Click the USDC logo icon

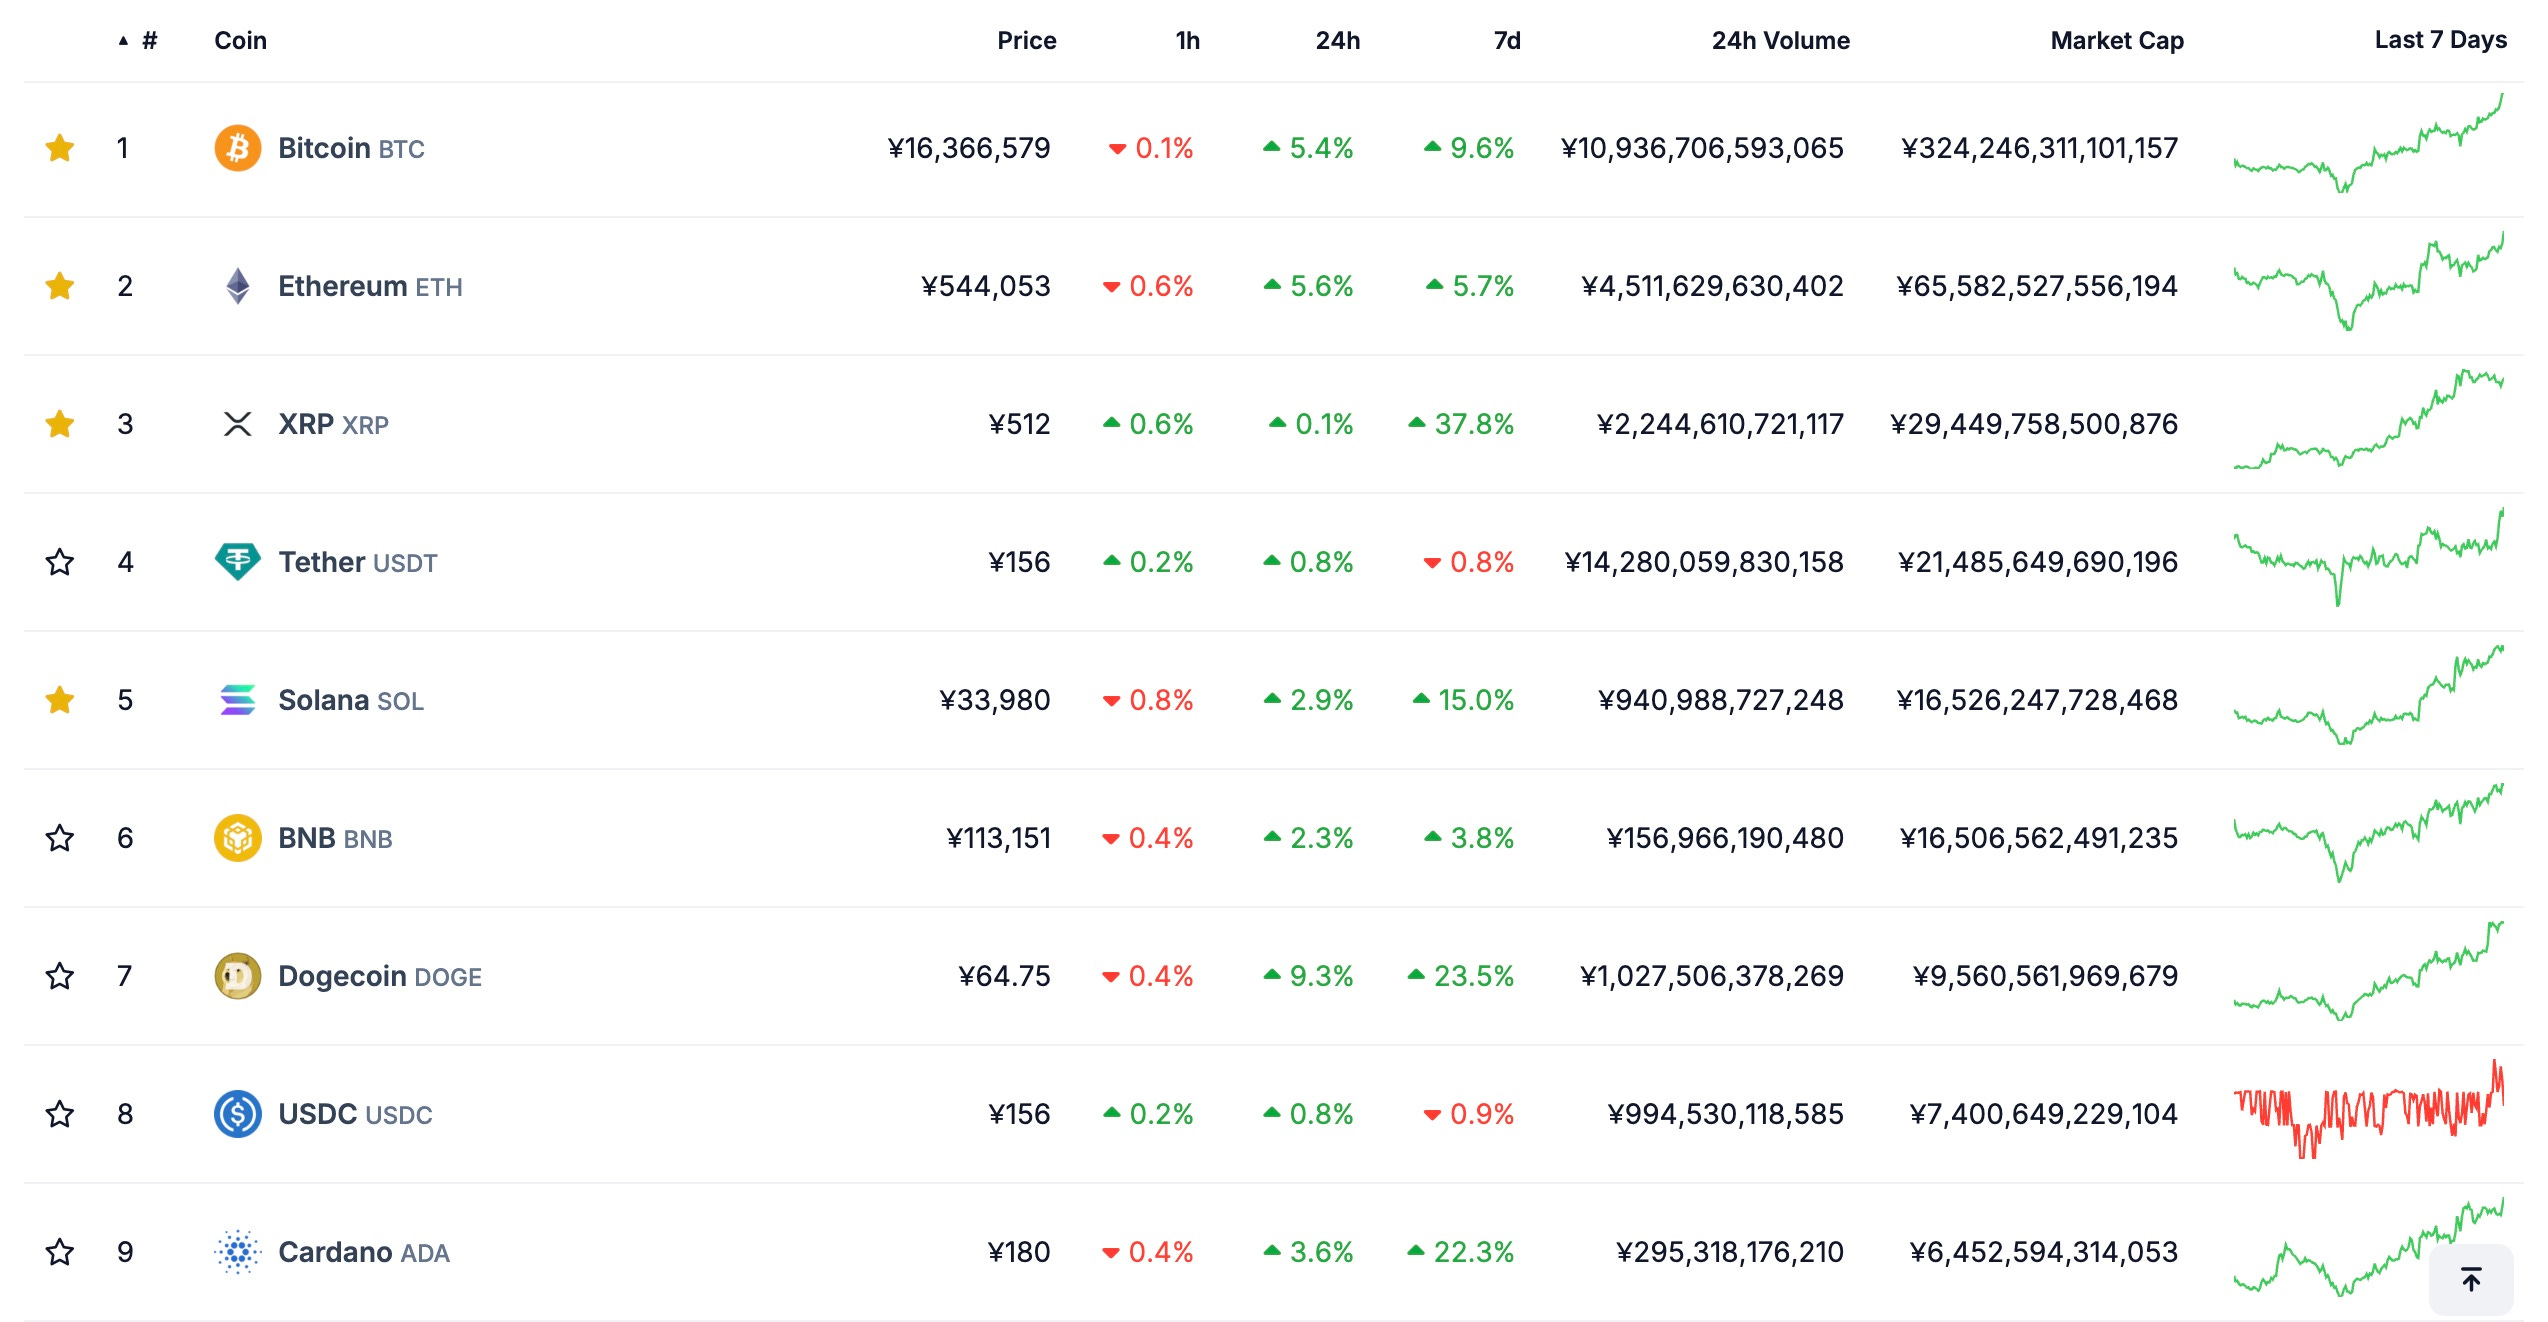point(238,1114)
